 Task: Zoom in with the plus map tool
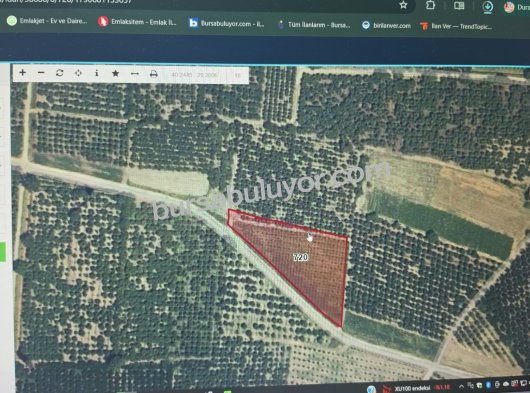pos(23,72)
